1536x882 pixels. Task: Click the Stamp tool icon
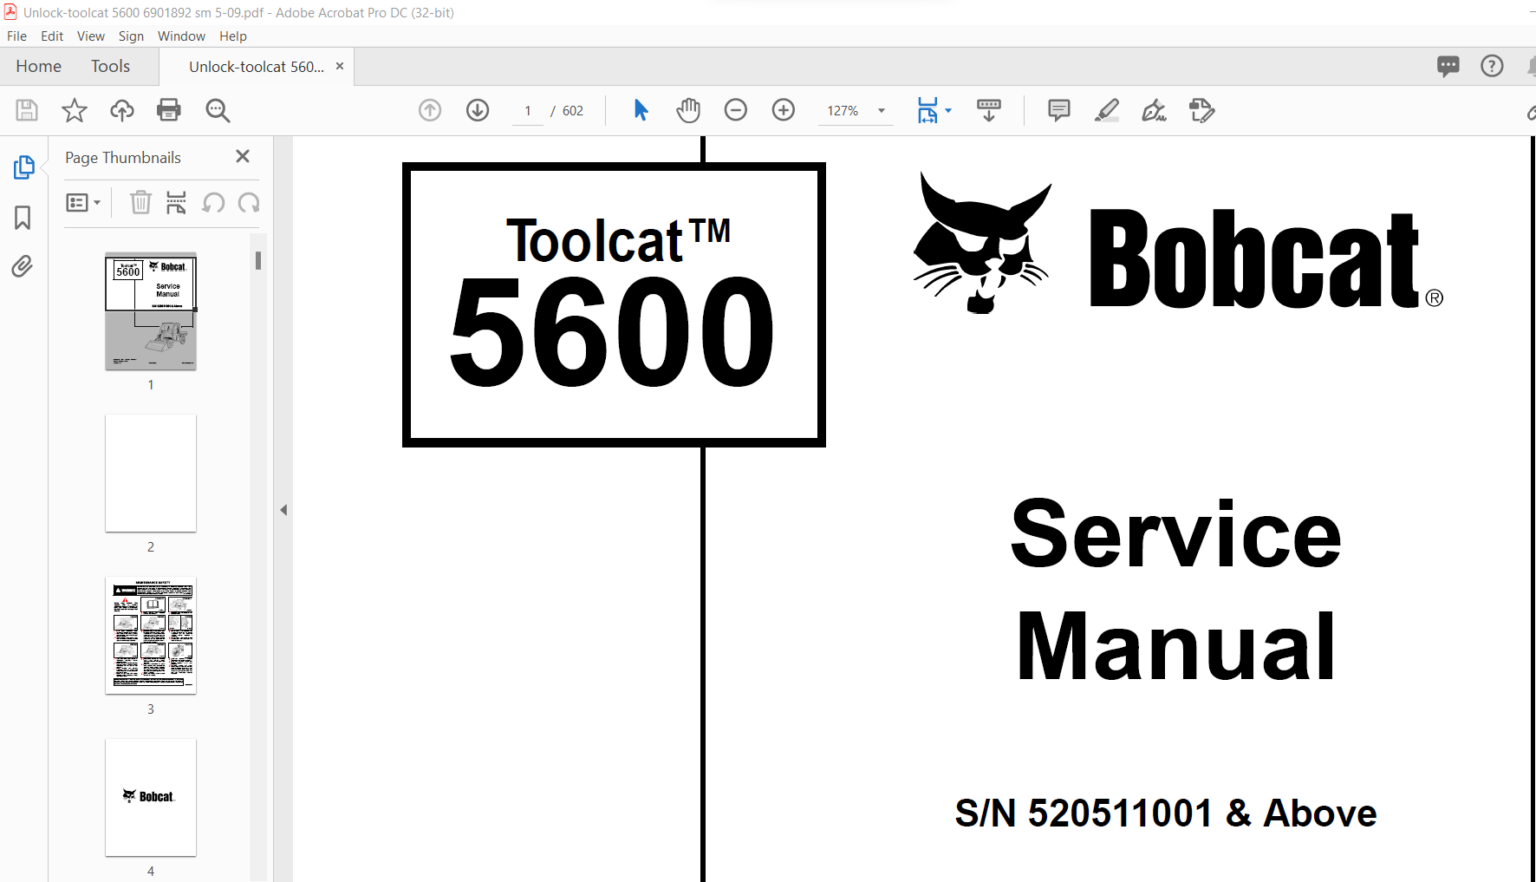(x=1202, y=111)
